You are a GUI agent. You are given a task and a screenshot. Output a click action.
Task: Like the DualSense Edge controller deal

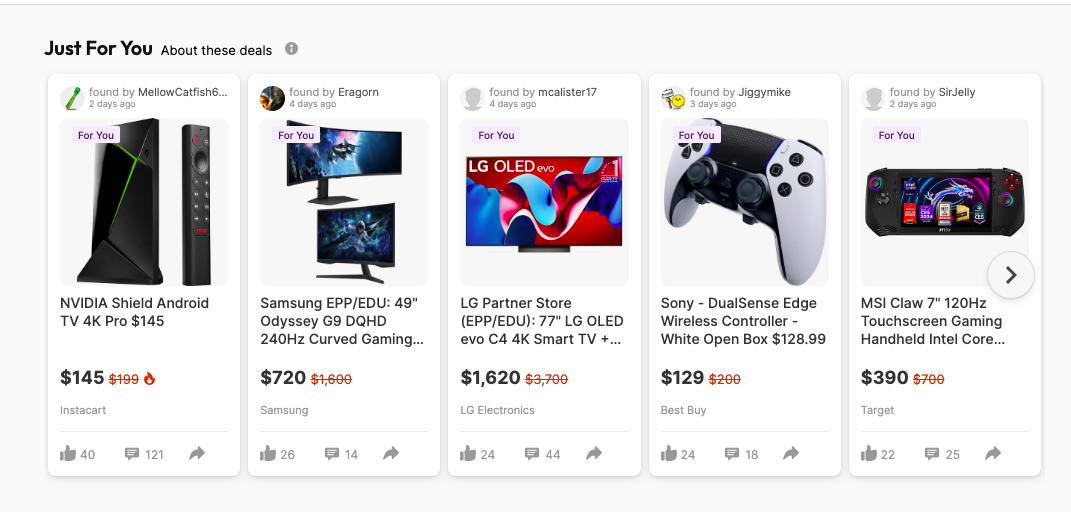[669, 454]
